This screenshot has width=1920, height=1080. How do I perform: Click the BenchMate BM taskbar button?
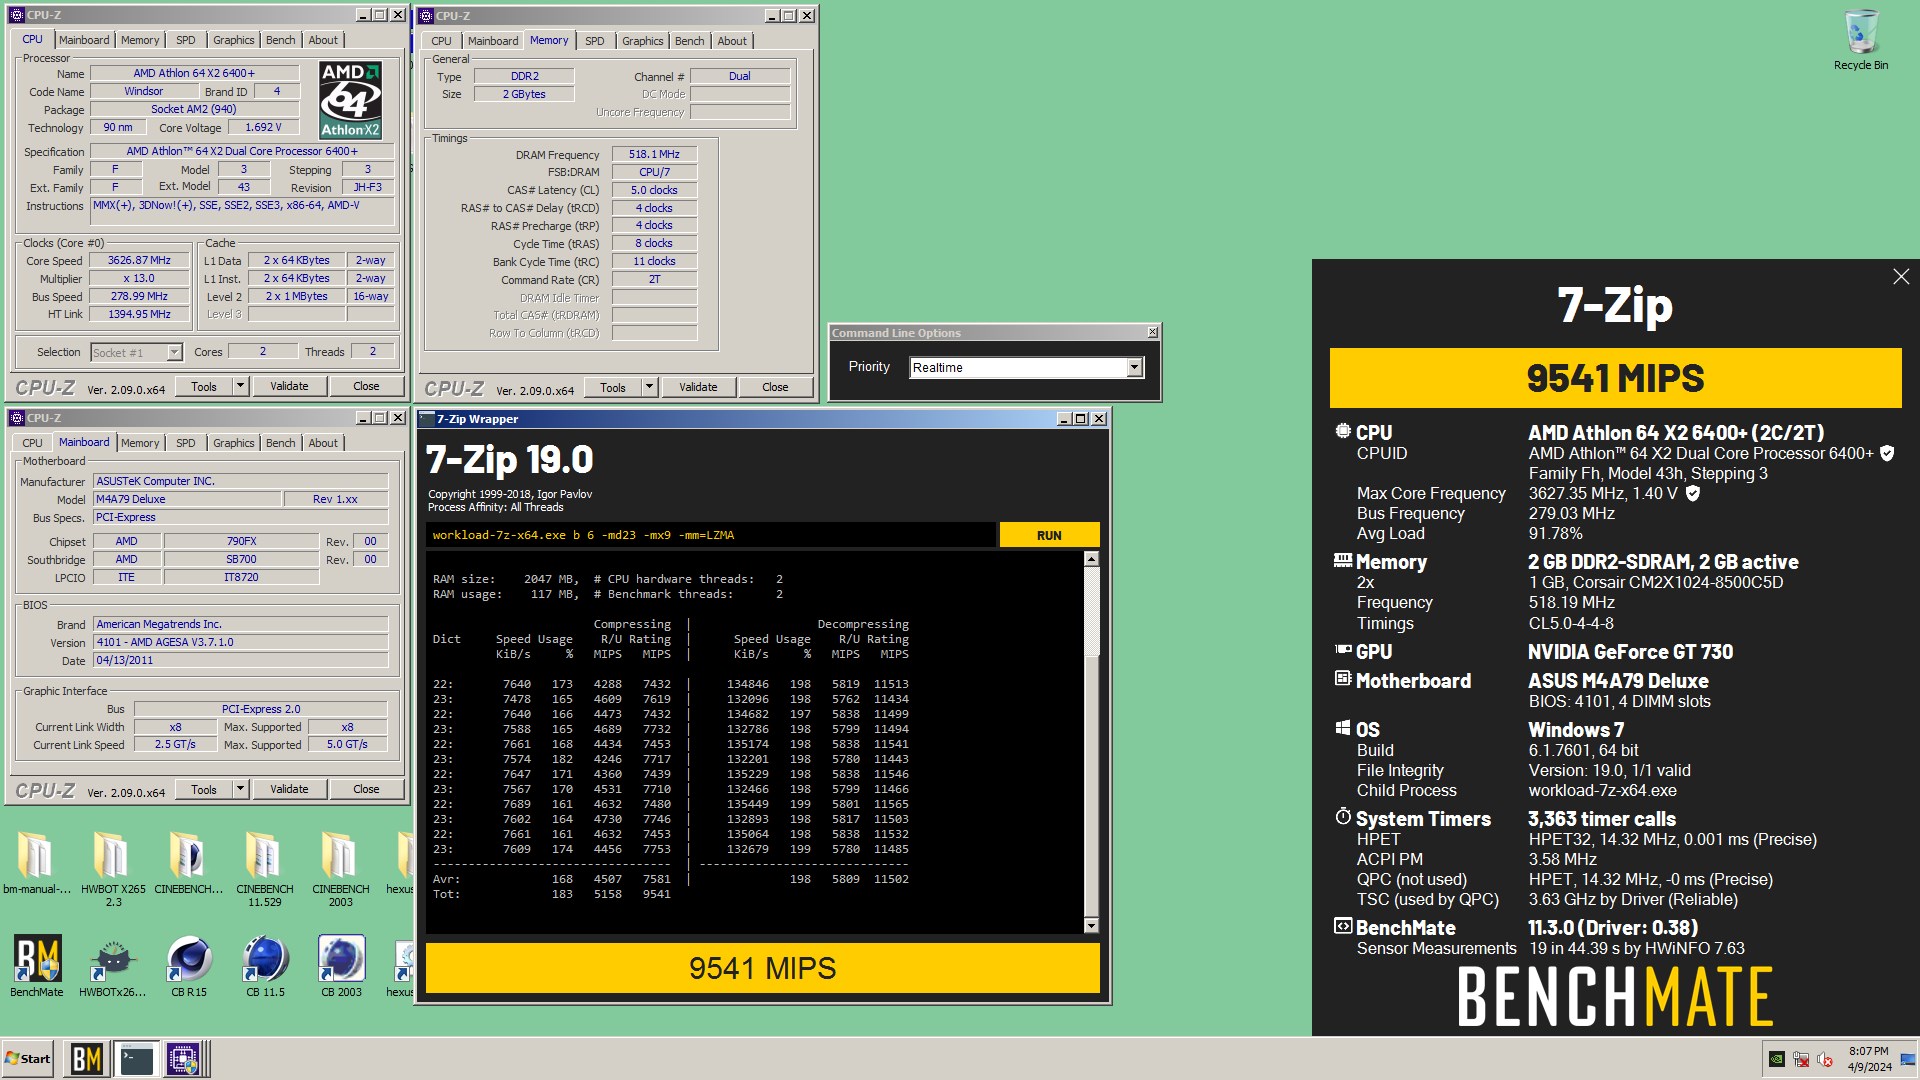click(86, 1059)
